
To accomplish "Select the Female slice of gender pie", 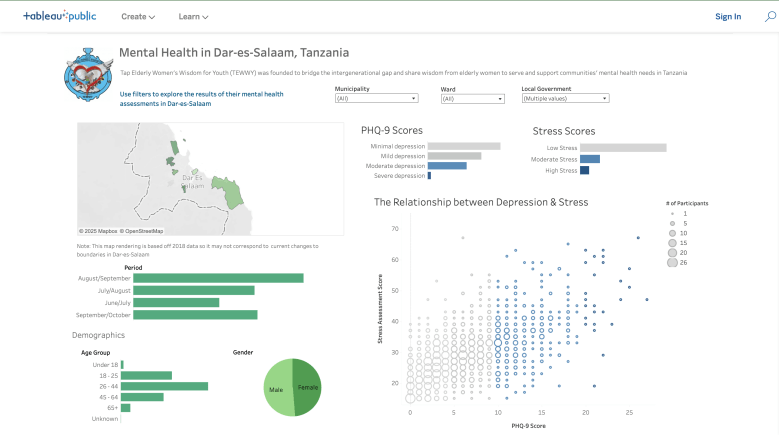I will tap(306, 387).
